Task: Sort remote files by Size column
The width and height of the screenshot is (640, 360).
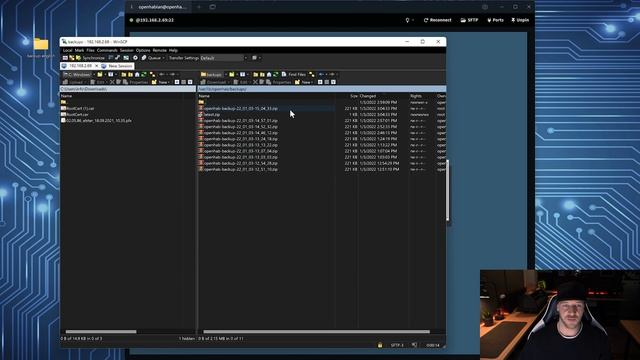Action: [353, 96]
